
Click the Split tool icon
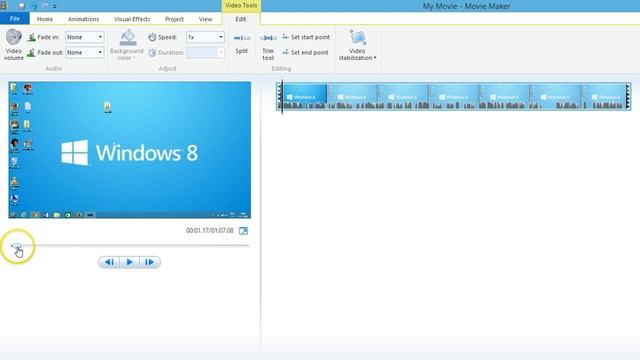[242, 38]
